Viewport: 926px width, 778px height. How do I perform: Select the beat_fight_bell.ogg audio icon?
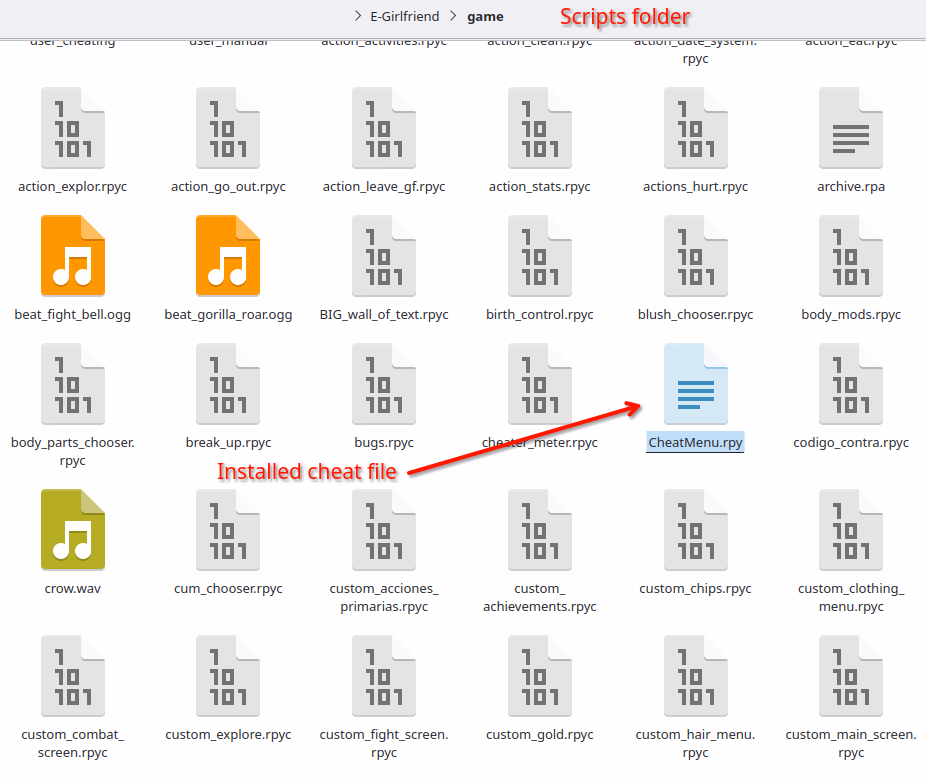point(73,256)
